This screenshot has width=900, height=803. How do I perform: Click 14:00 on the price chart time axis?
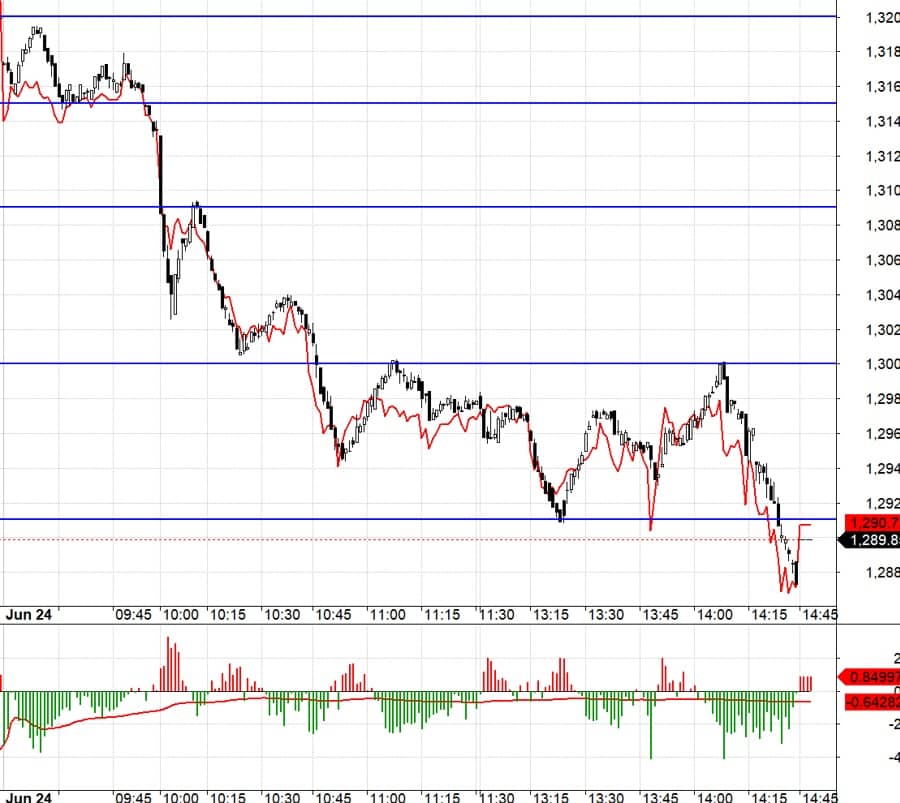(715, 615)
